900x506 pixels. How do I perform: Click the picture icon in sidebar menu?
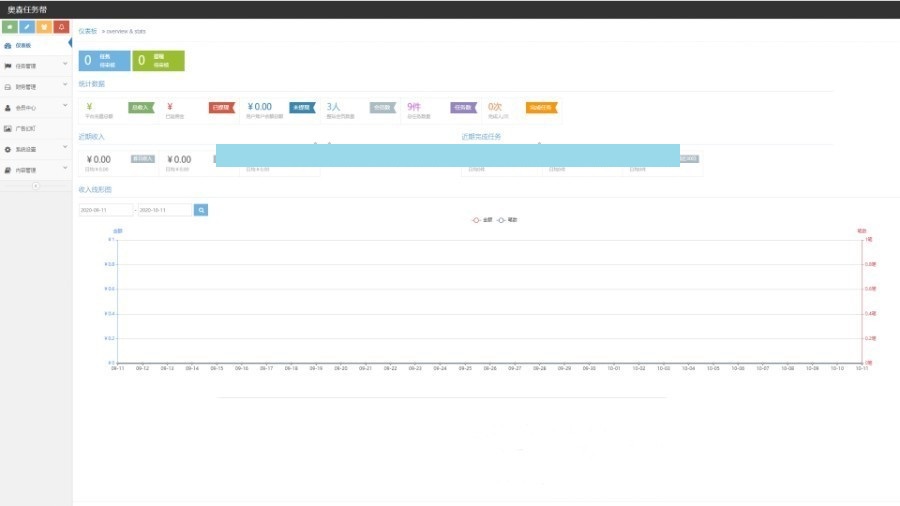pos(8,128)
